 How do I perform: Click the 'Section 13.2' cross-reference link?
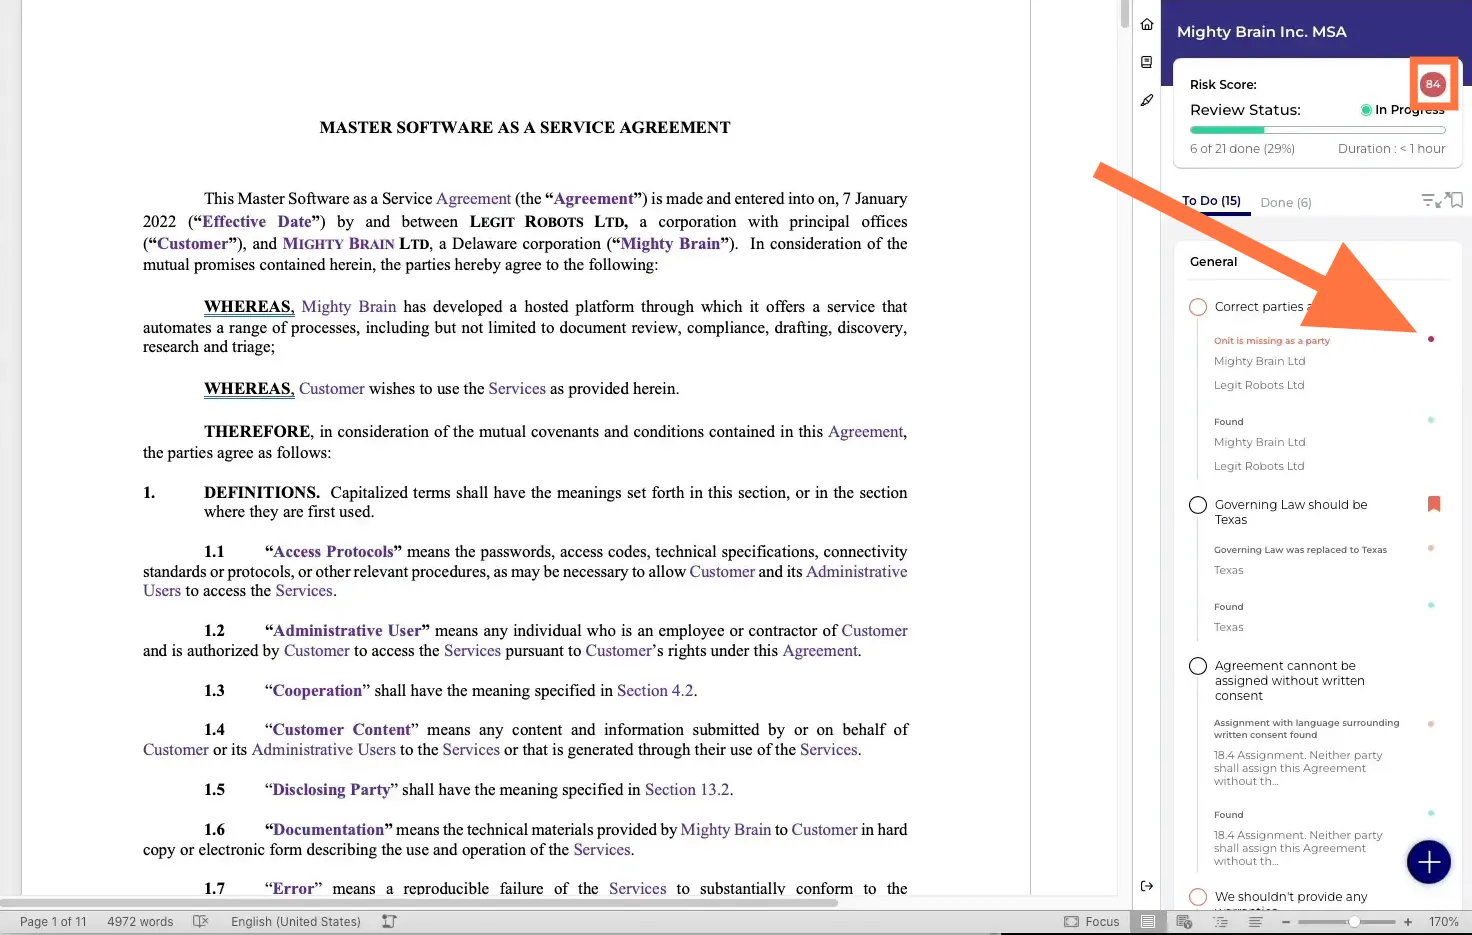point(687,790)
